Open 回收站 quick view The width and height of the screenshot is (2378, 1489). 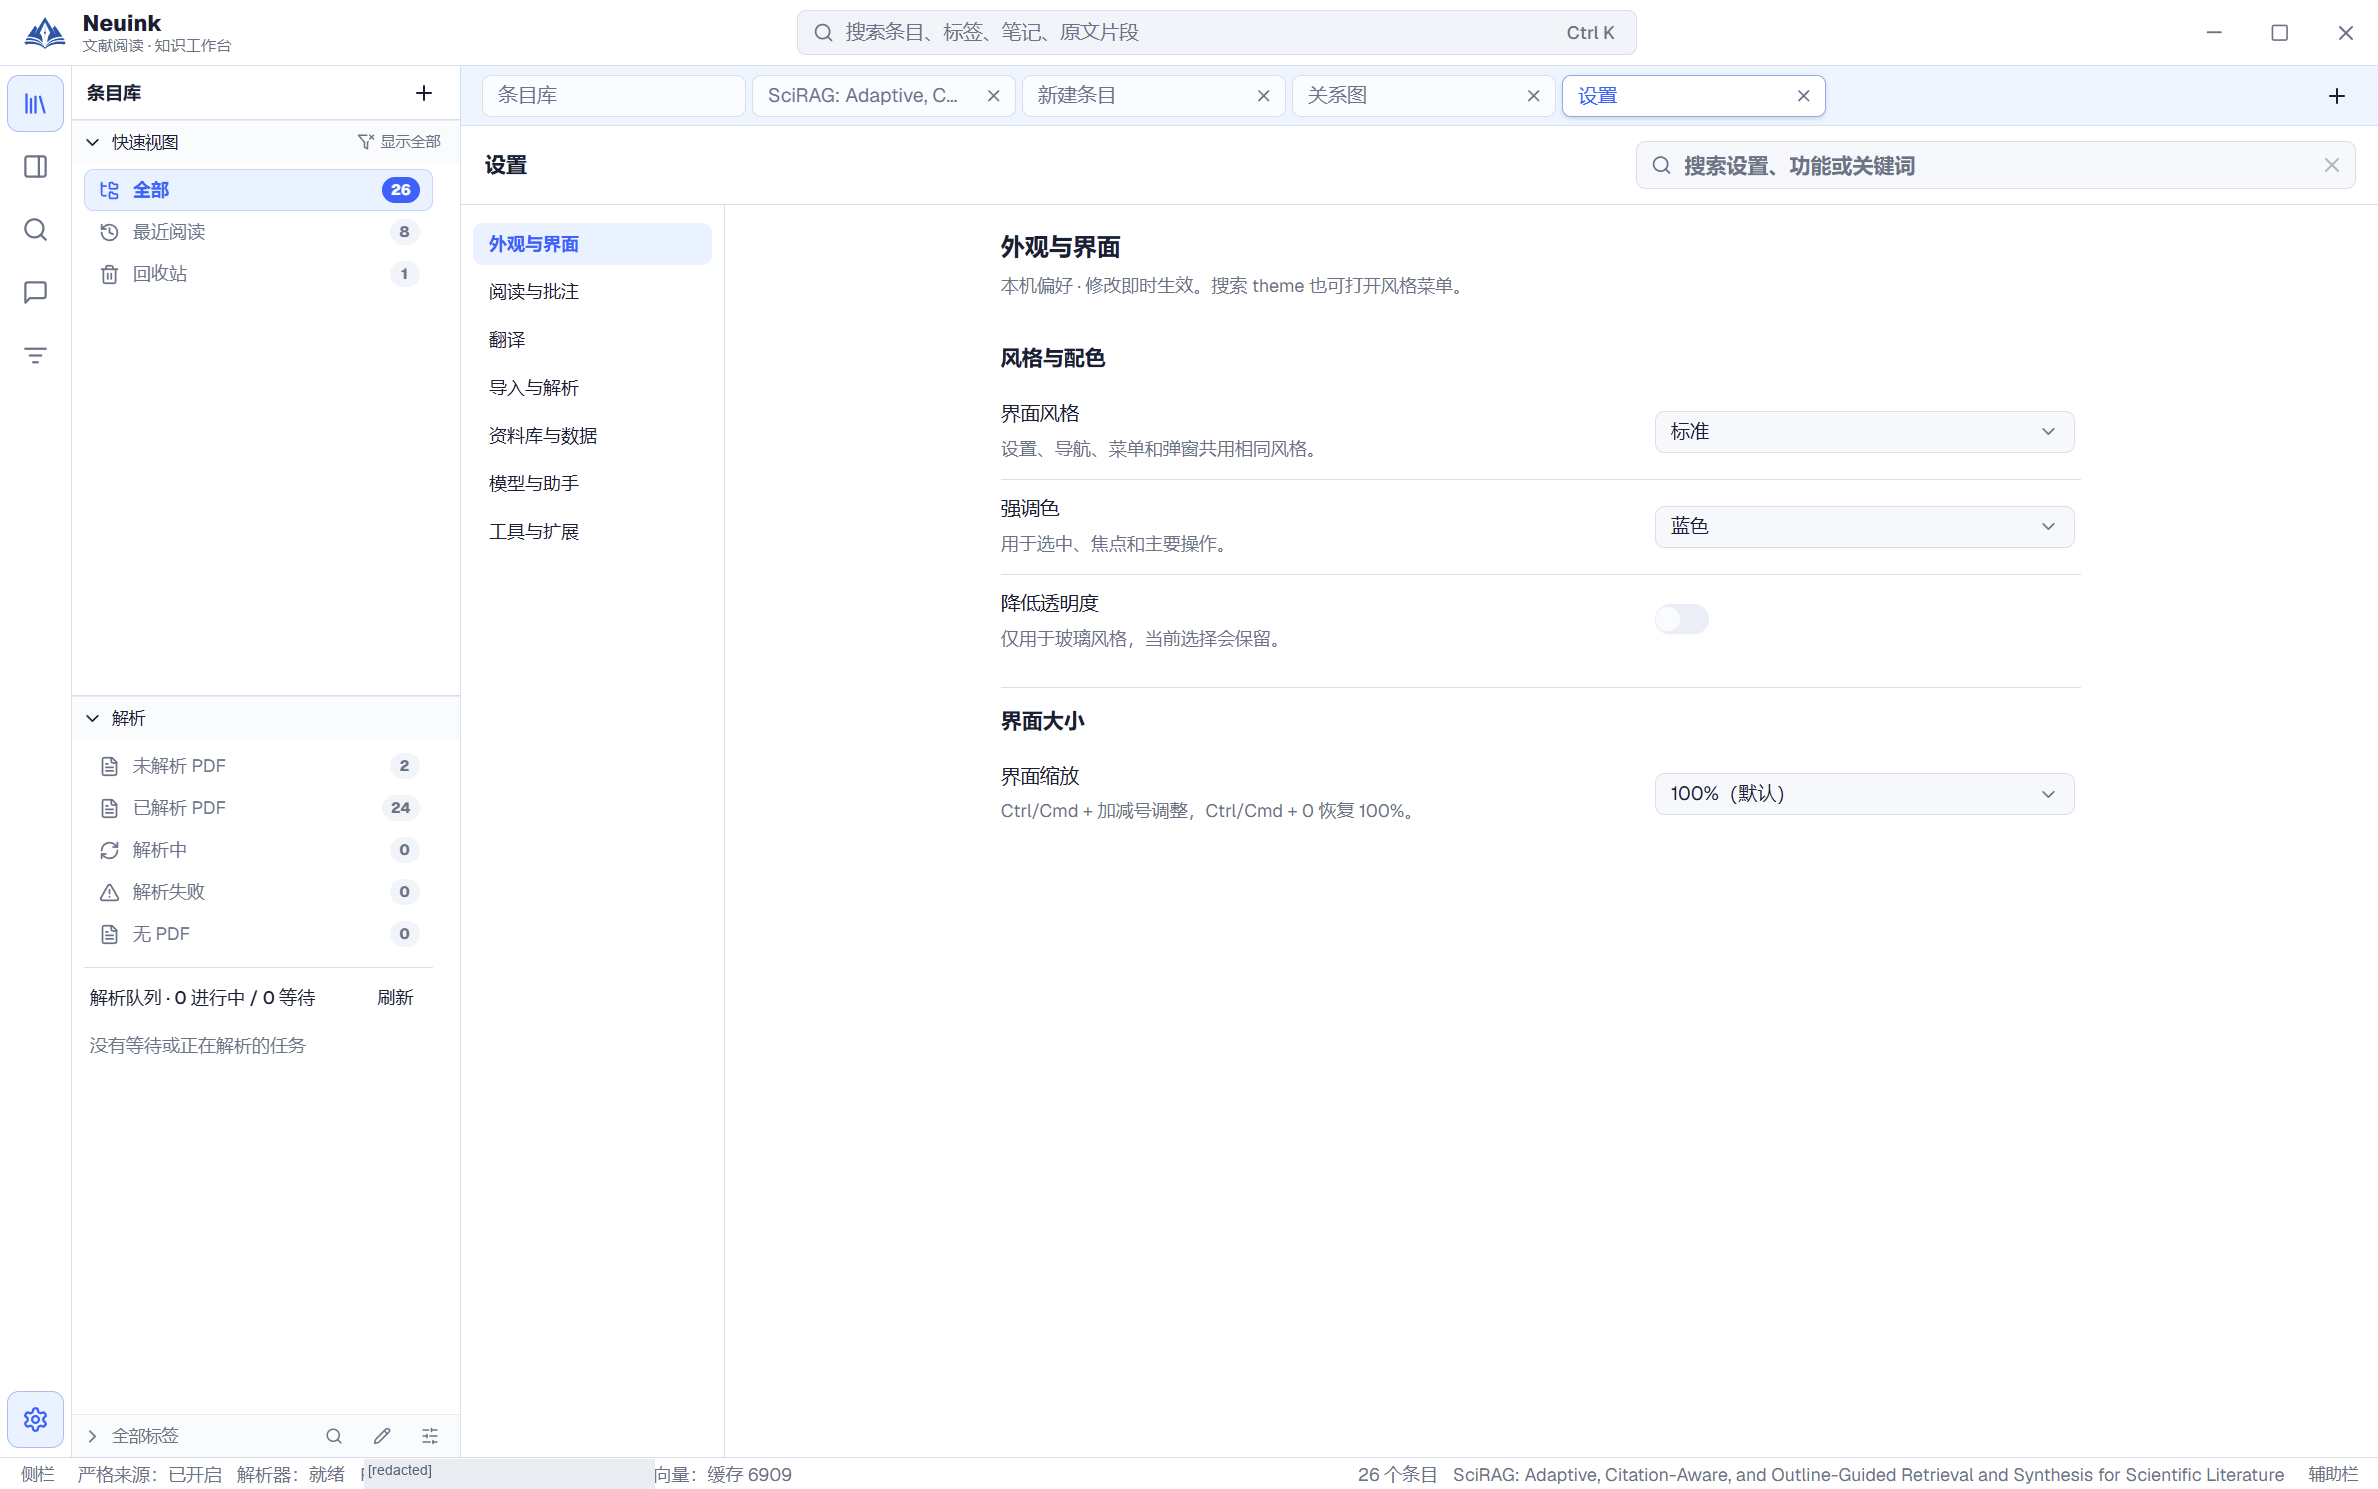258,274
